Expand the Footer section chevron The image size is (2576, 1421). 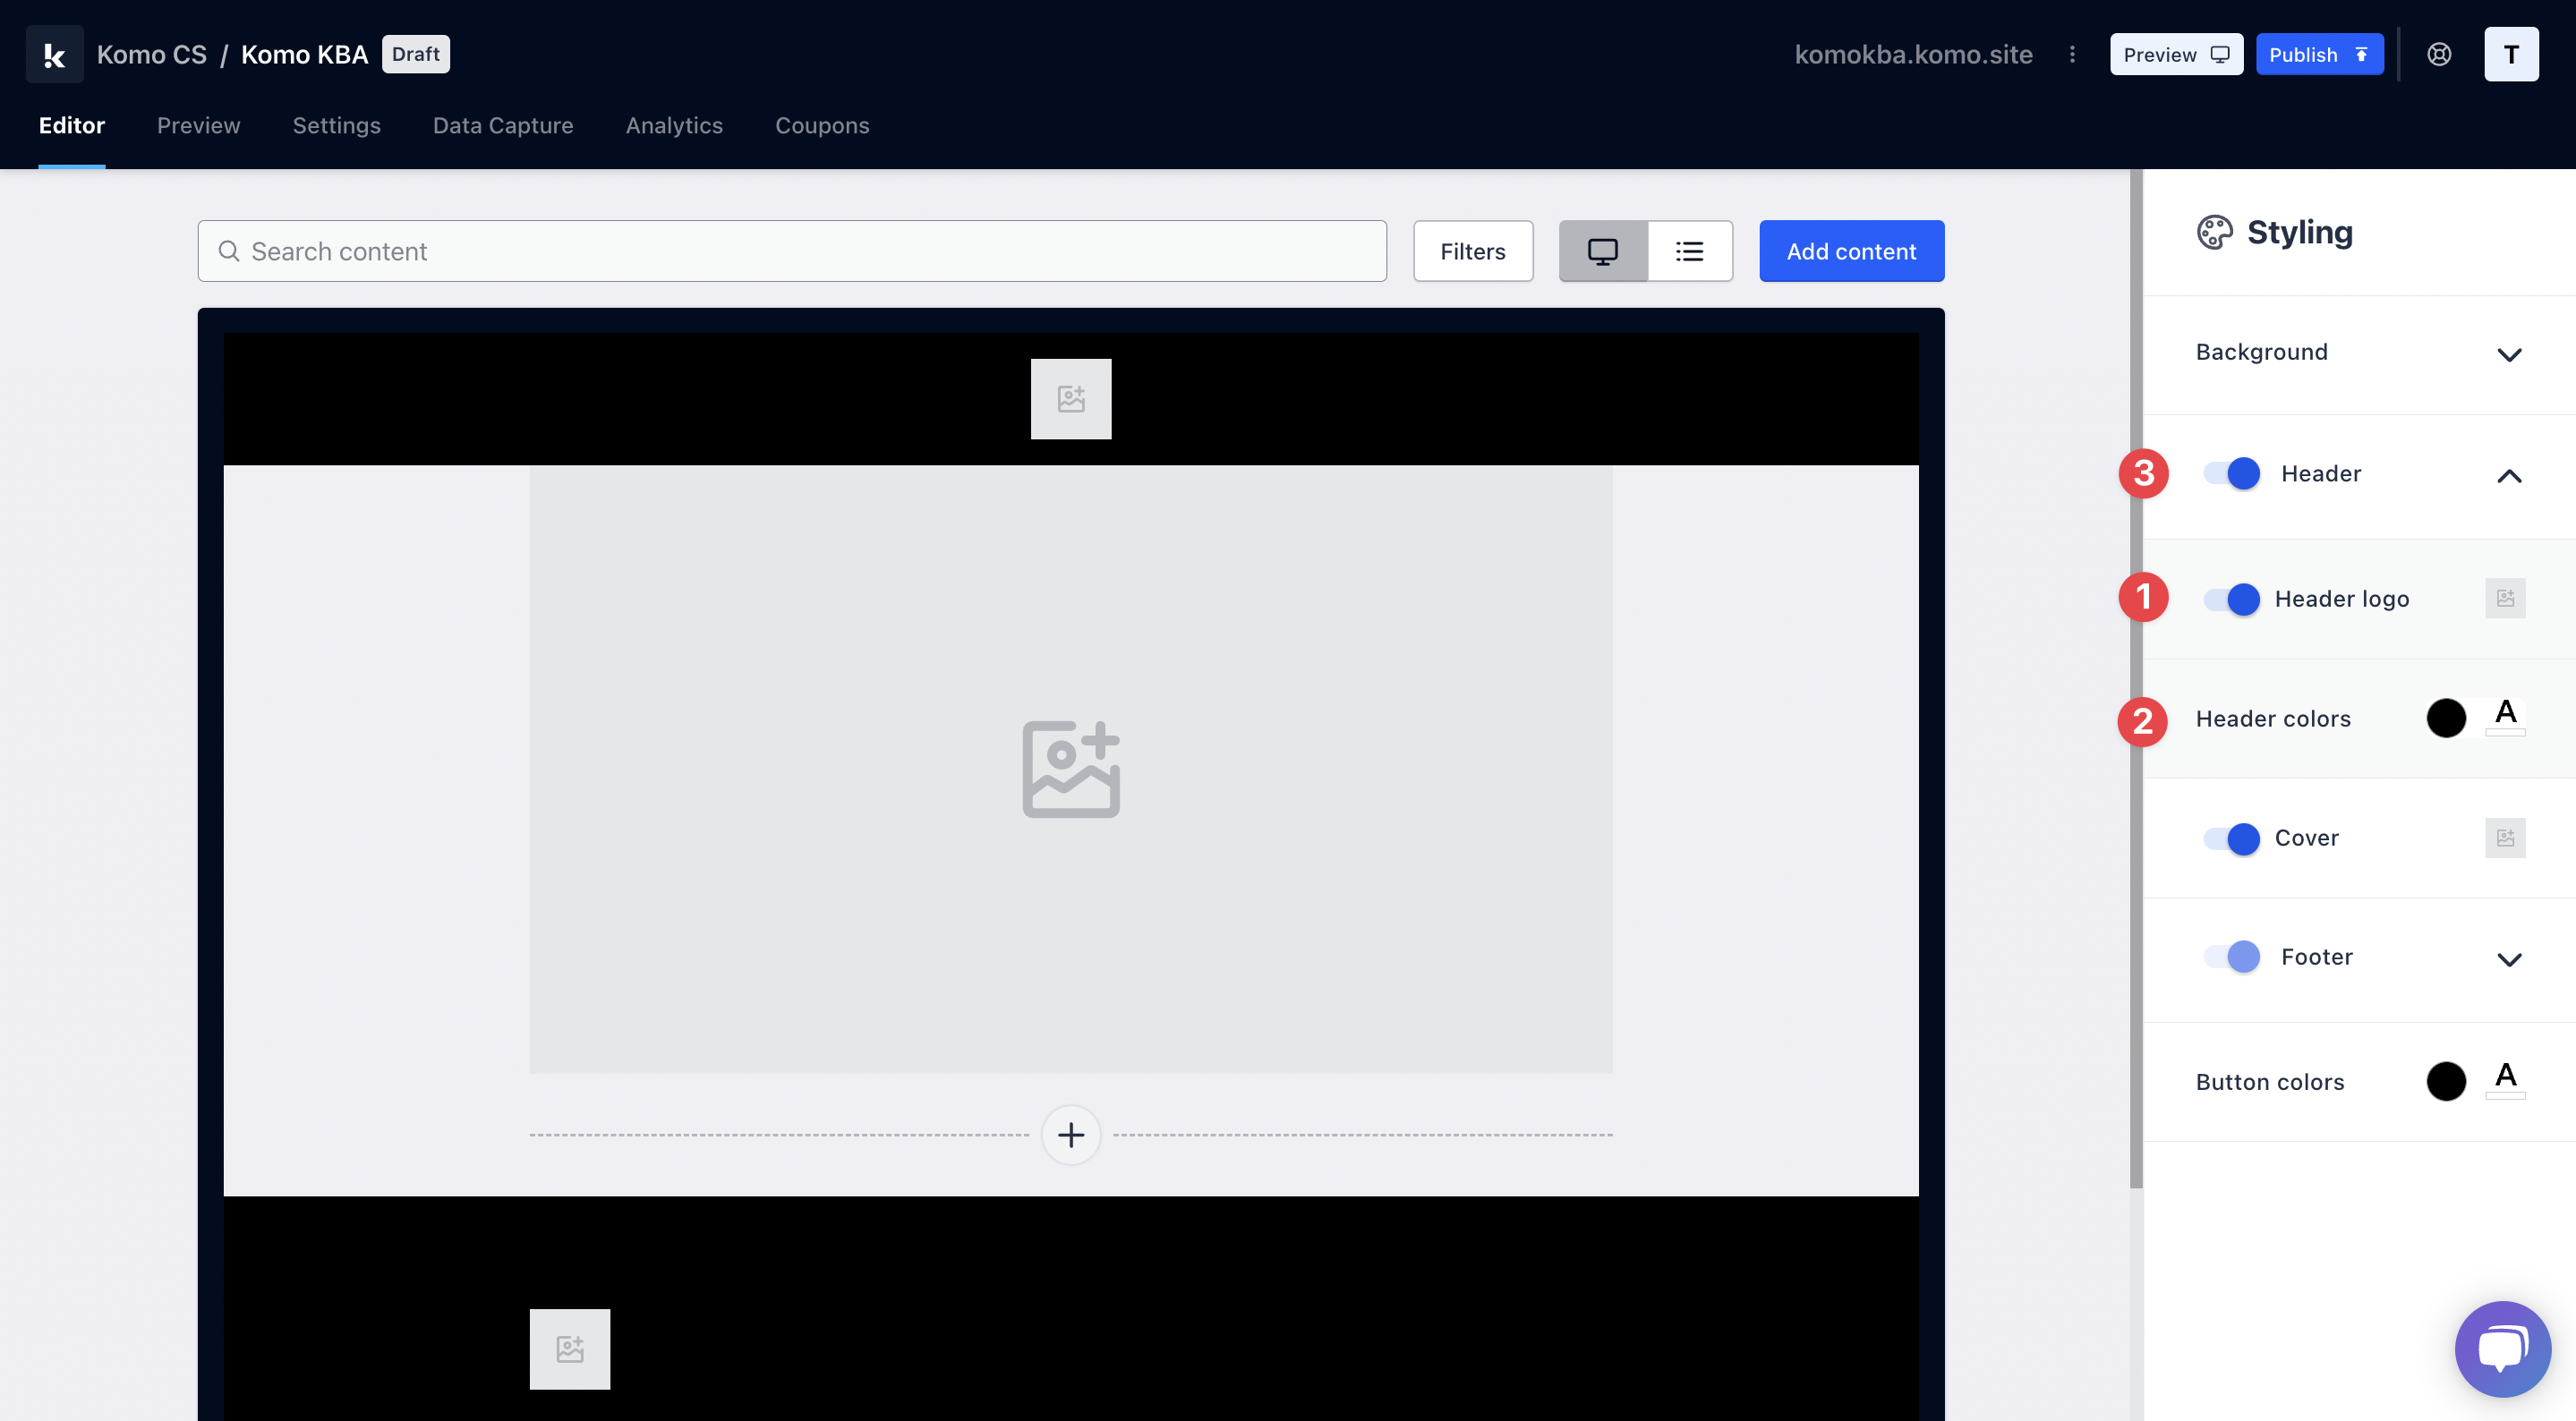(x=2509, y=959)
